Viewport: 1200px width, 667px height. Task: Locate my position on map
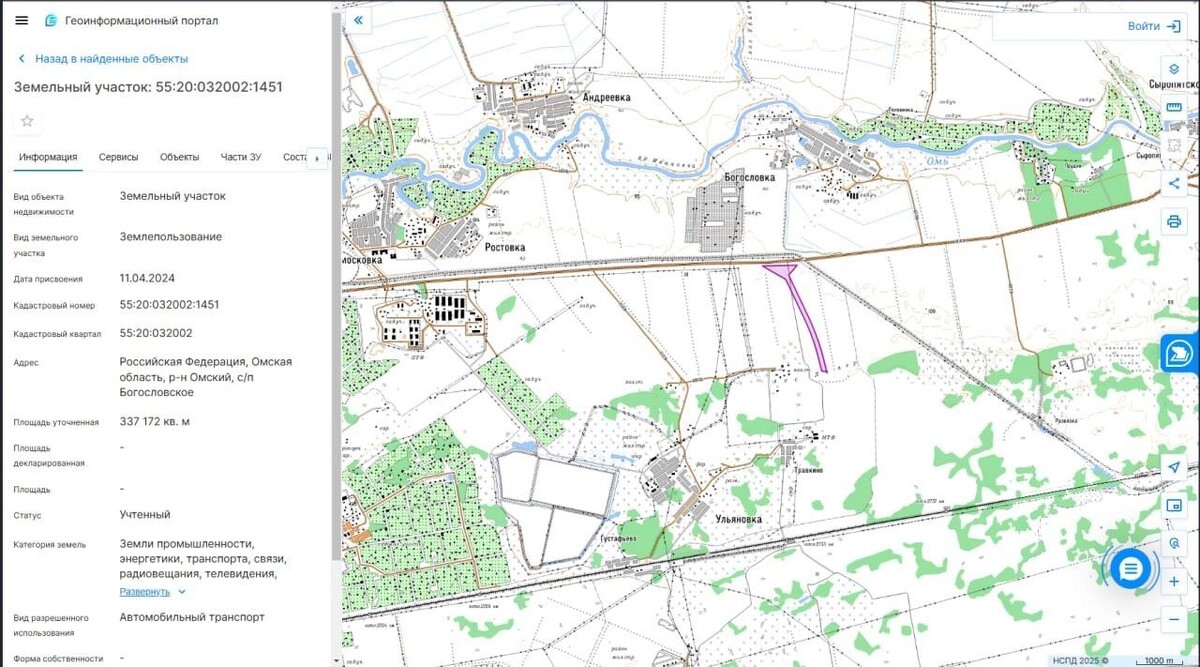click(1174, 467)
